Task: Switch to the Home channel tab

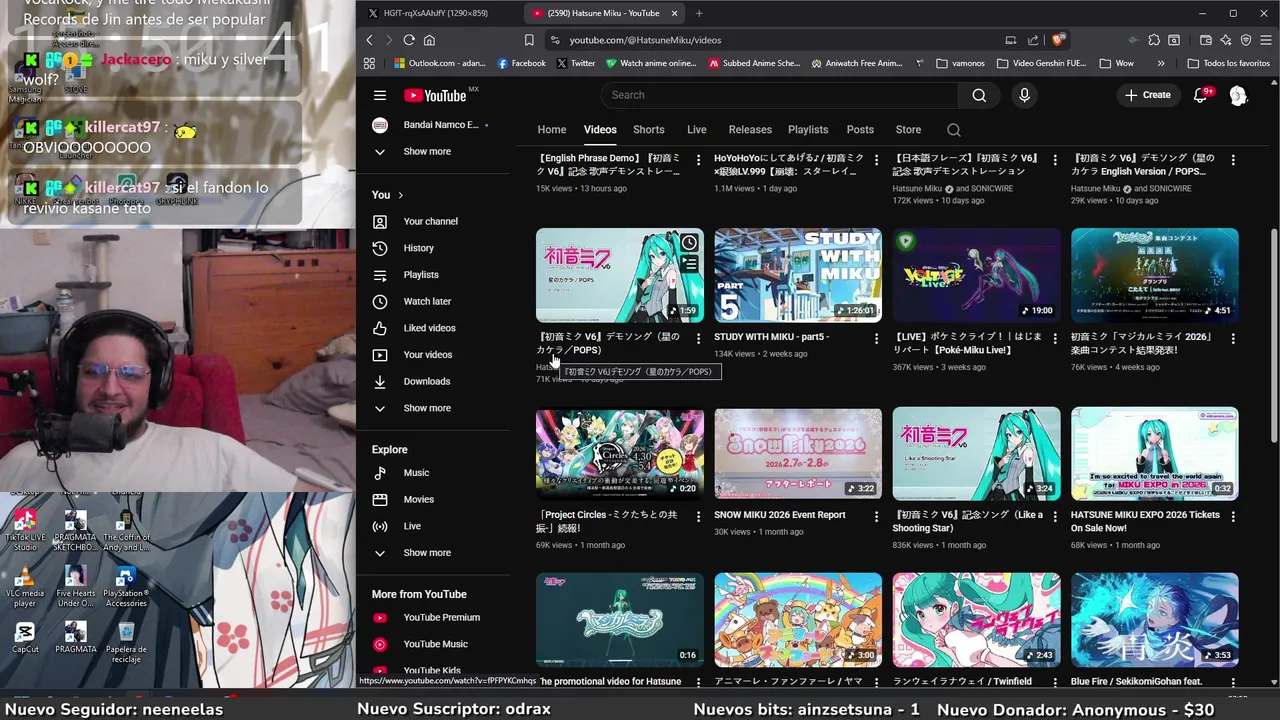Action: [552, 130]
